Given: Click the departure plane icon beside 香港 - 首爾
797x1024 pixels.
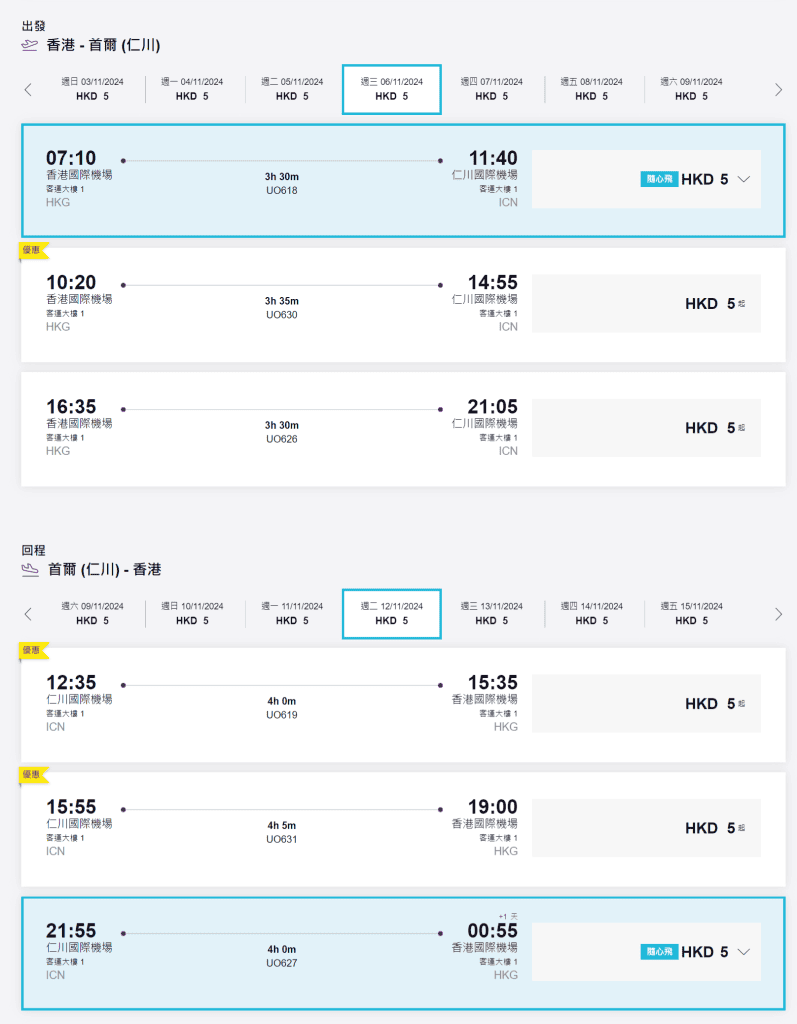Looking at the screenshot, I should click(29, 45).
